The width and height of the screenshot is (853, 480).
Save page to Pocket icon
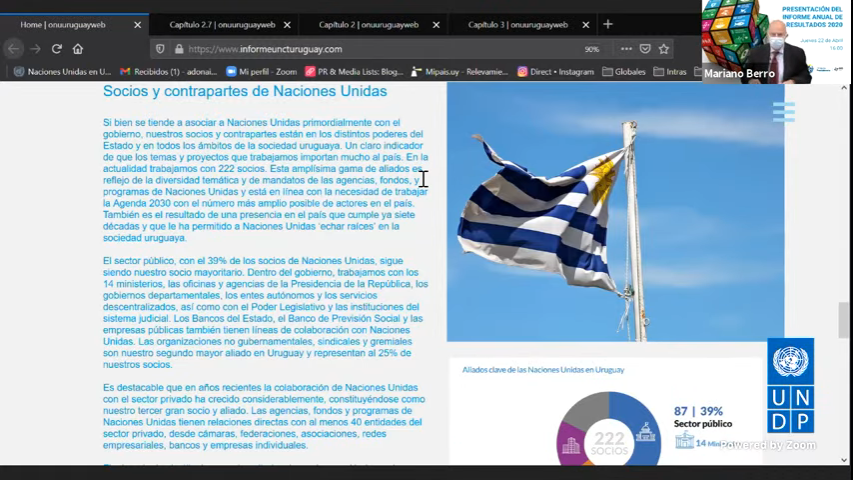[x=645, y=49]
